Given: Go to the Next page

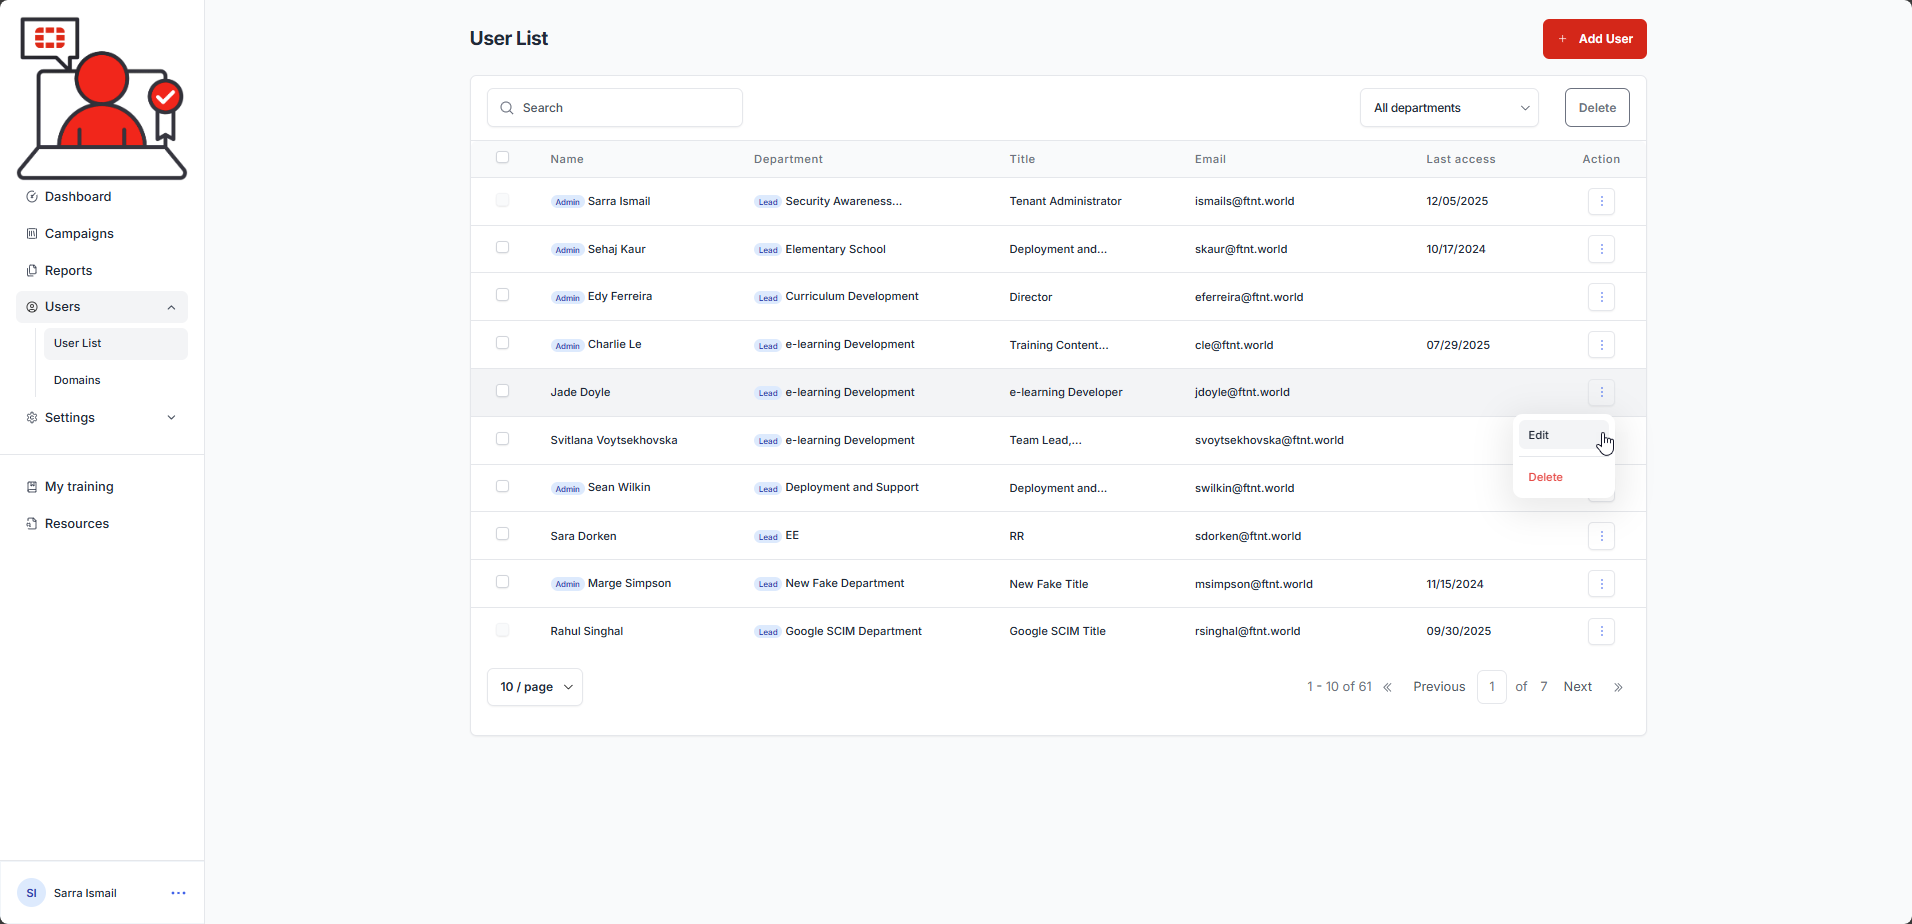Looking at the screenshot, I should click(x=1578, y=687).
